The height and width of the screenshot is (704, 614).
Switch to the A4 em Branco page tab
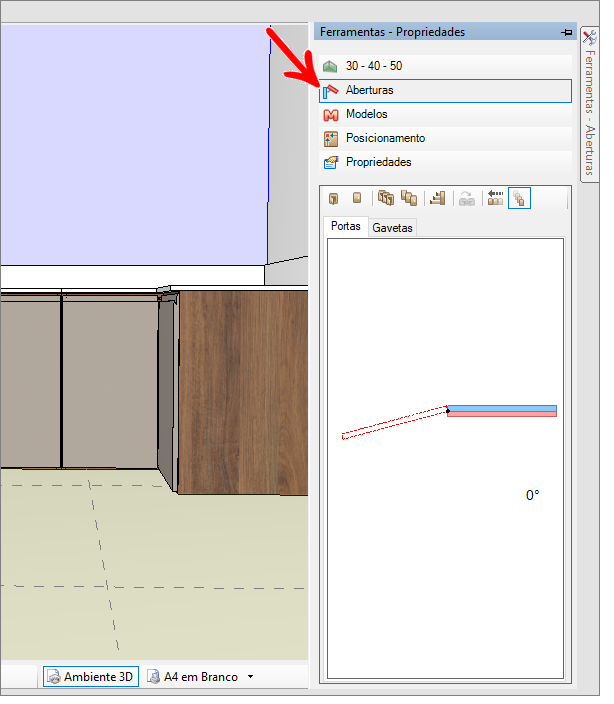(x=192, y=677)
